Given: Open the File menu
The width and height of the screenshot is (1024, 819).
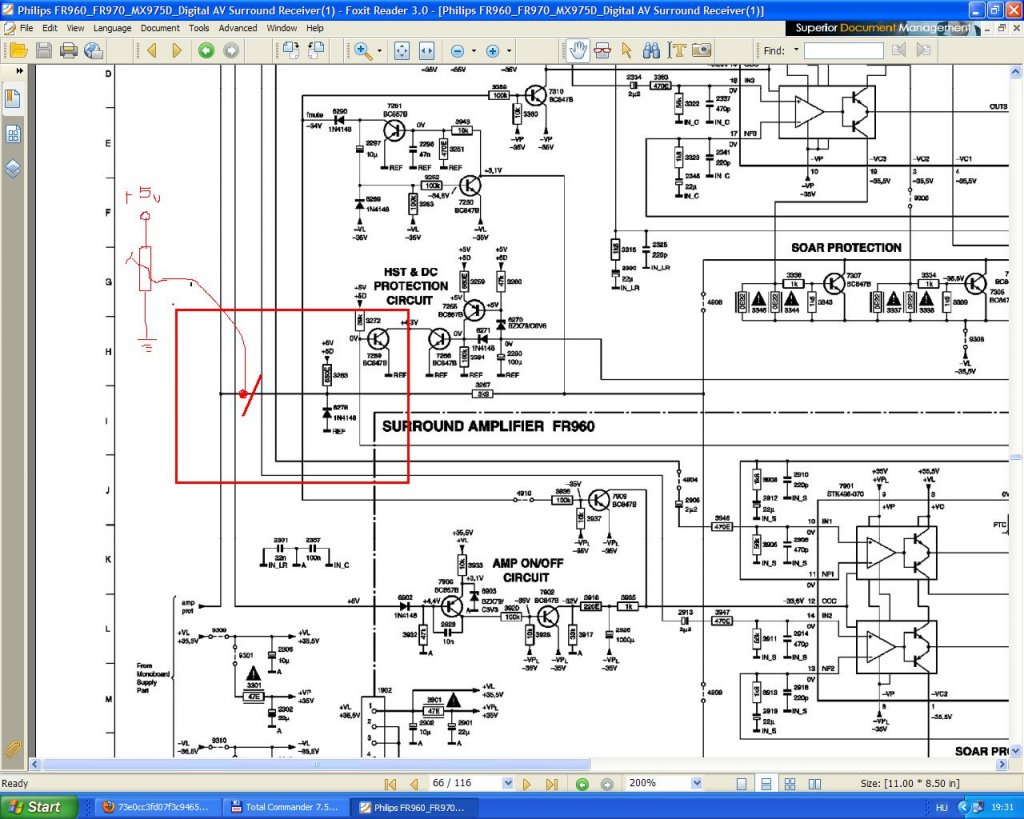Looking at the screenshot, I should point(27,28).
